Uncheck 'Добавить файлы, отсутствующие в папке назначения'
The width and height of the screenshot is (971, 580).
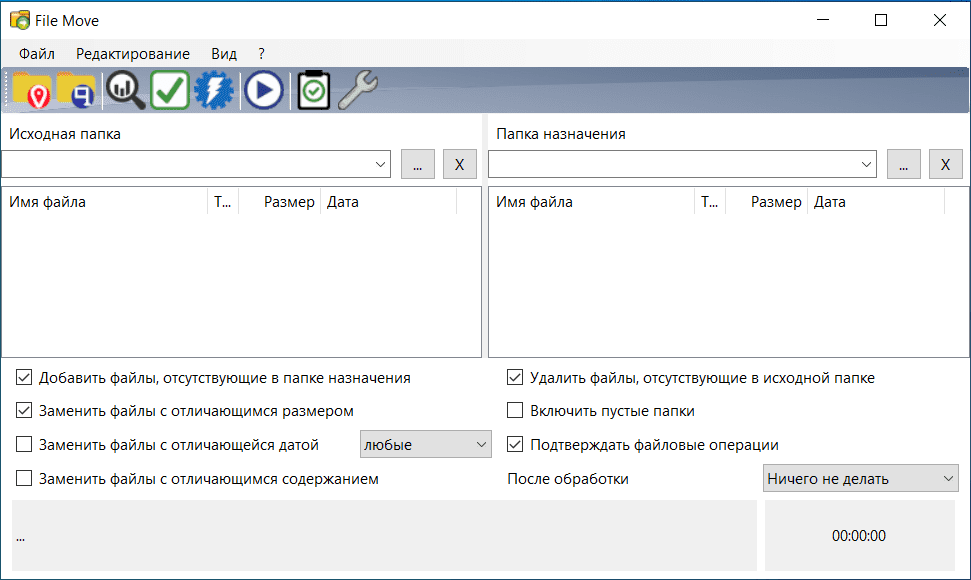25,378
